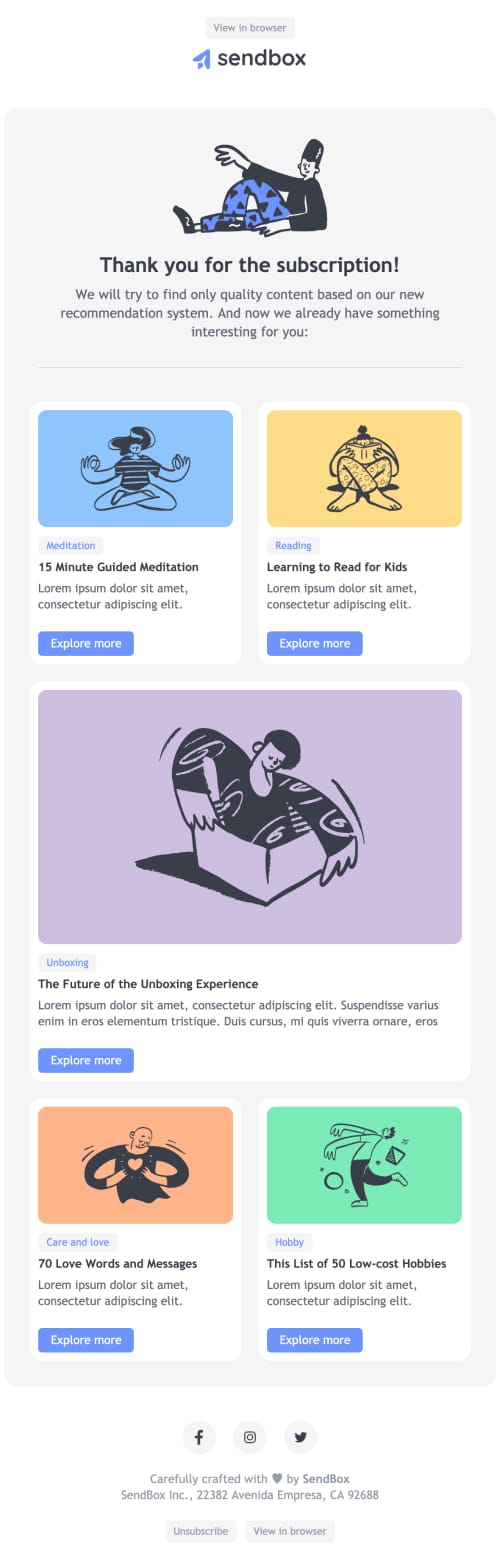The height and width of the screenshot is (1551, 500).
Task: Click View in browser at top
Action: (250, 28)
